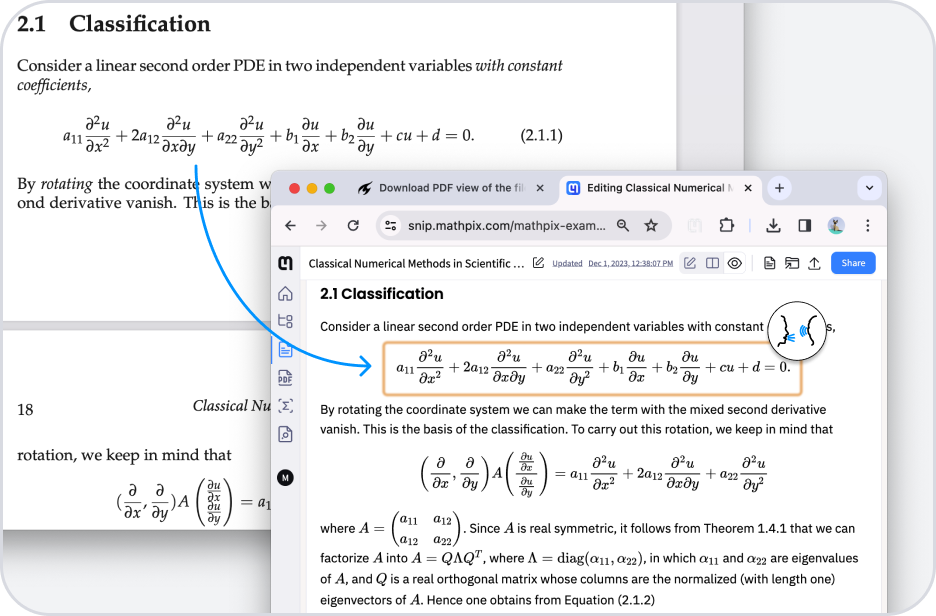936x616 pixels.
Task: Click the faded Mathpix extension icon
Action: (x=694, y=226)
